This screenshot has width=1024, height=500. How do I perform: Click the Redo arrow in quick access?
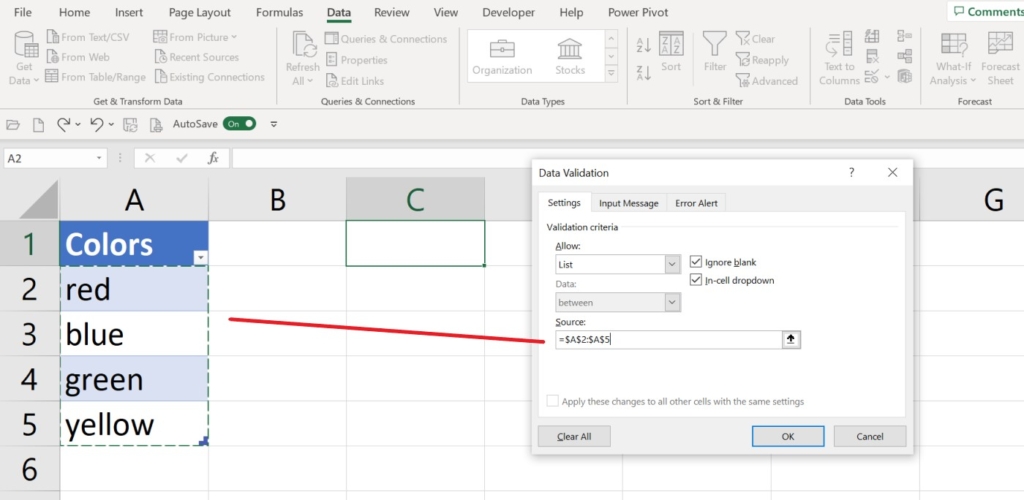coord(63,124)
